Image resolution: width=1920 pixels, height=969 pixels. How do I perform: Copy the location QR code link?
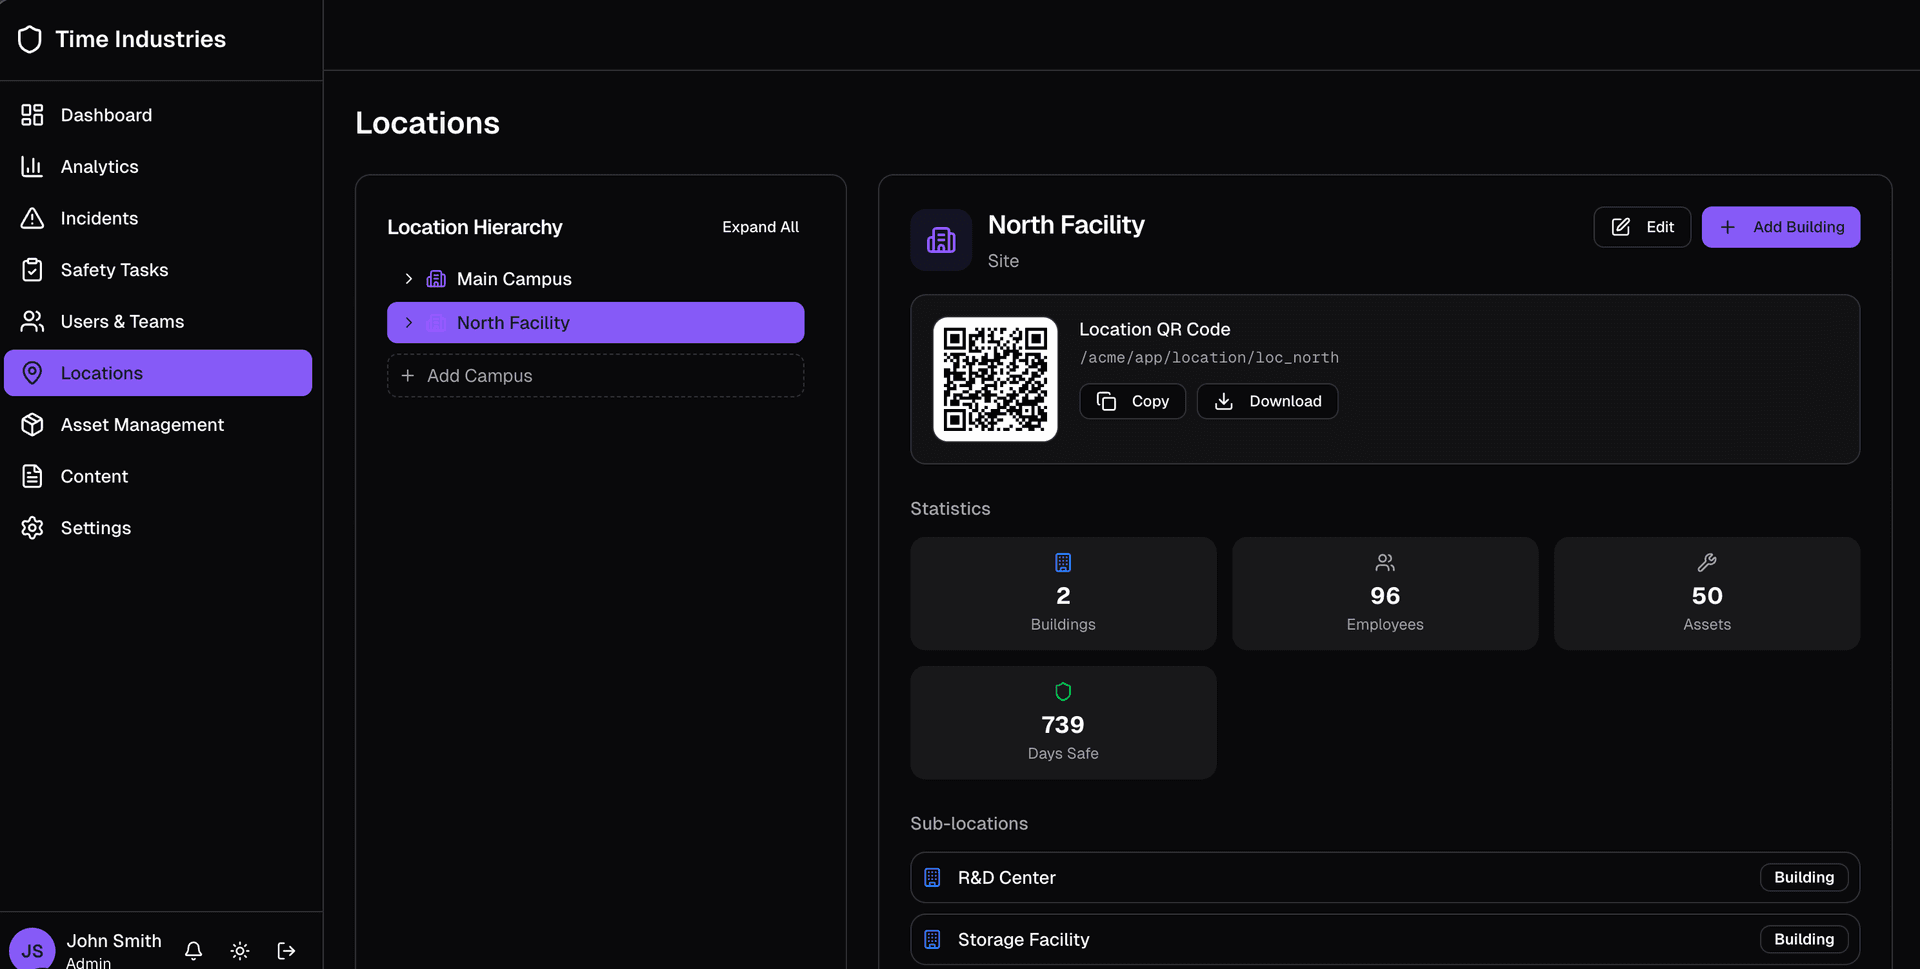click(1132, 401)
